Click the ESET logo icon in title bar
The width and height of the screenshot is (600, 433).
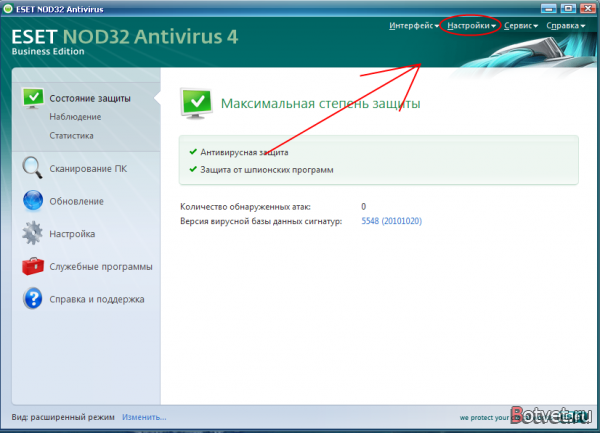(8, 8)
